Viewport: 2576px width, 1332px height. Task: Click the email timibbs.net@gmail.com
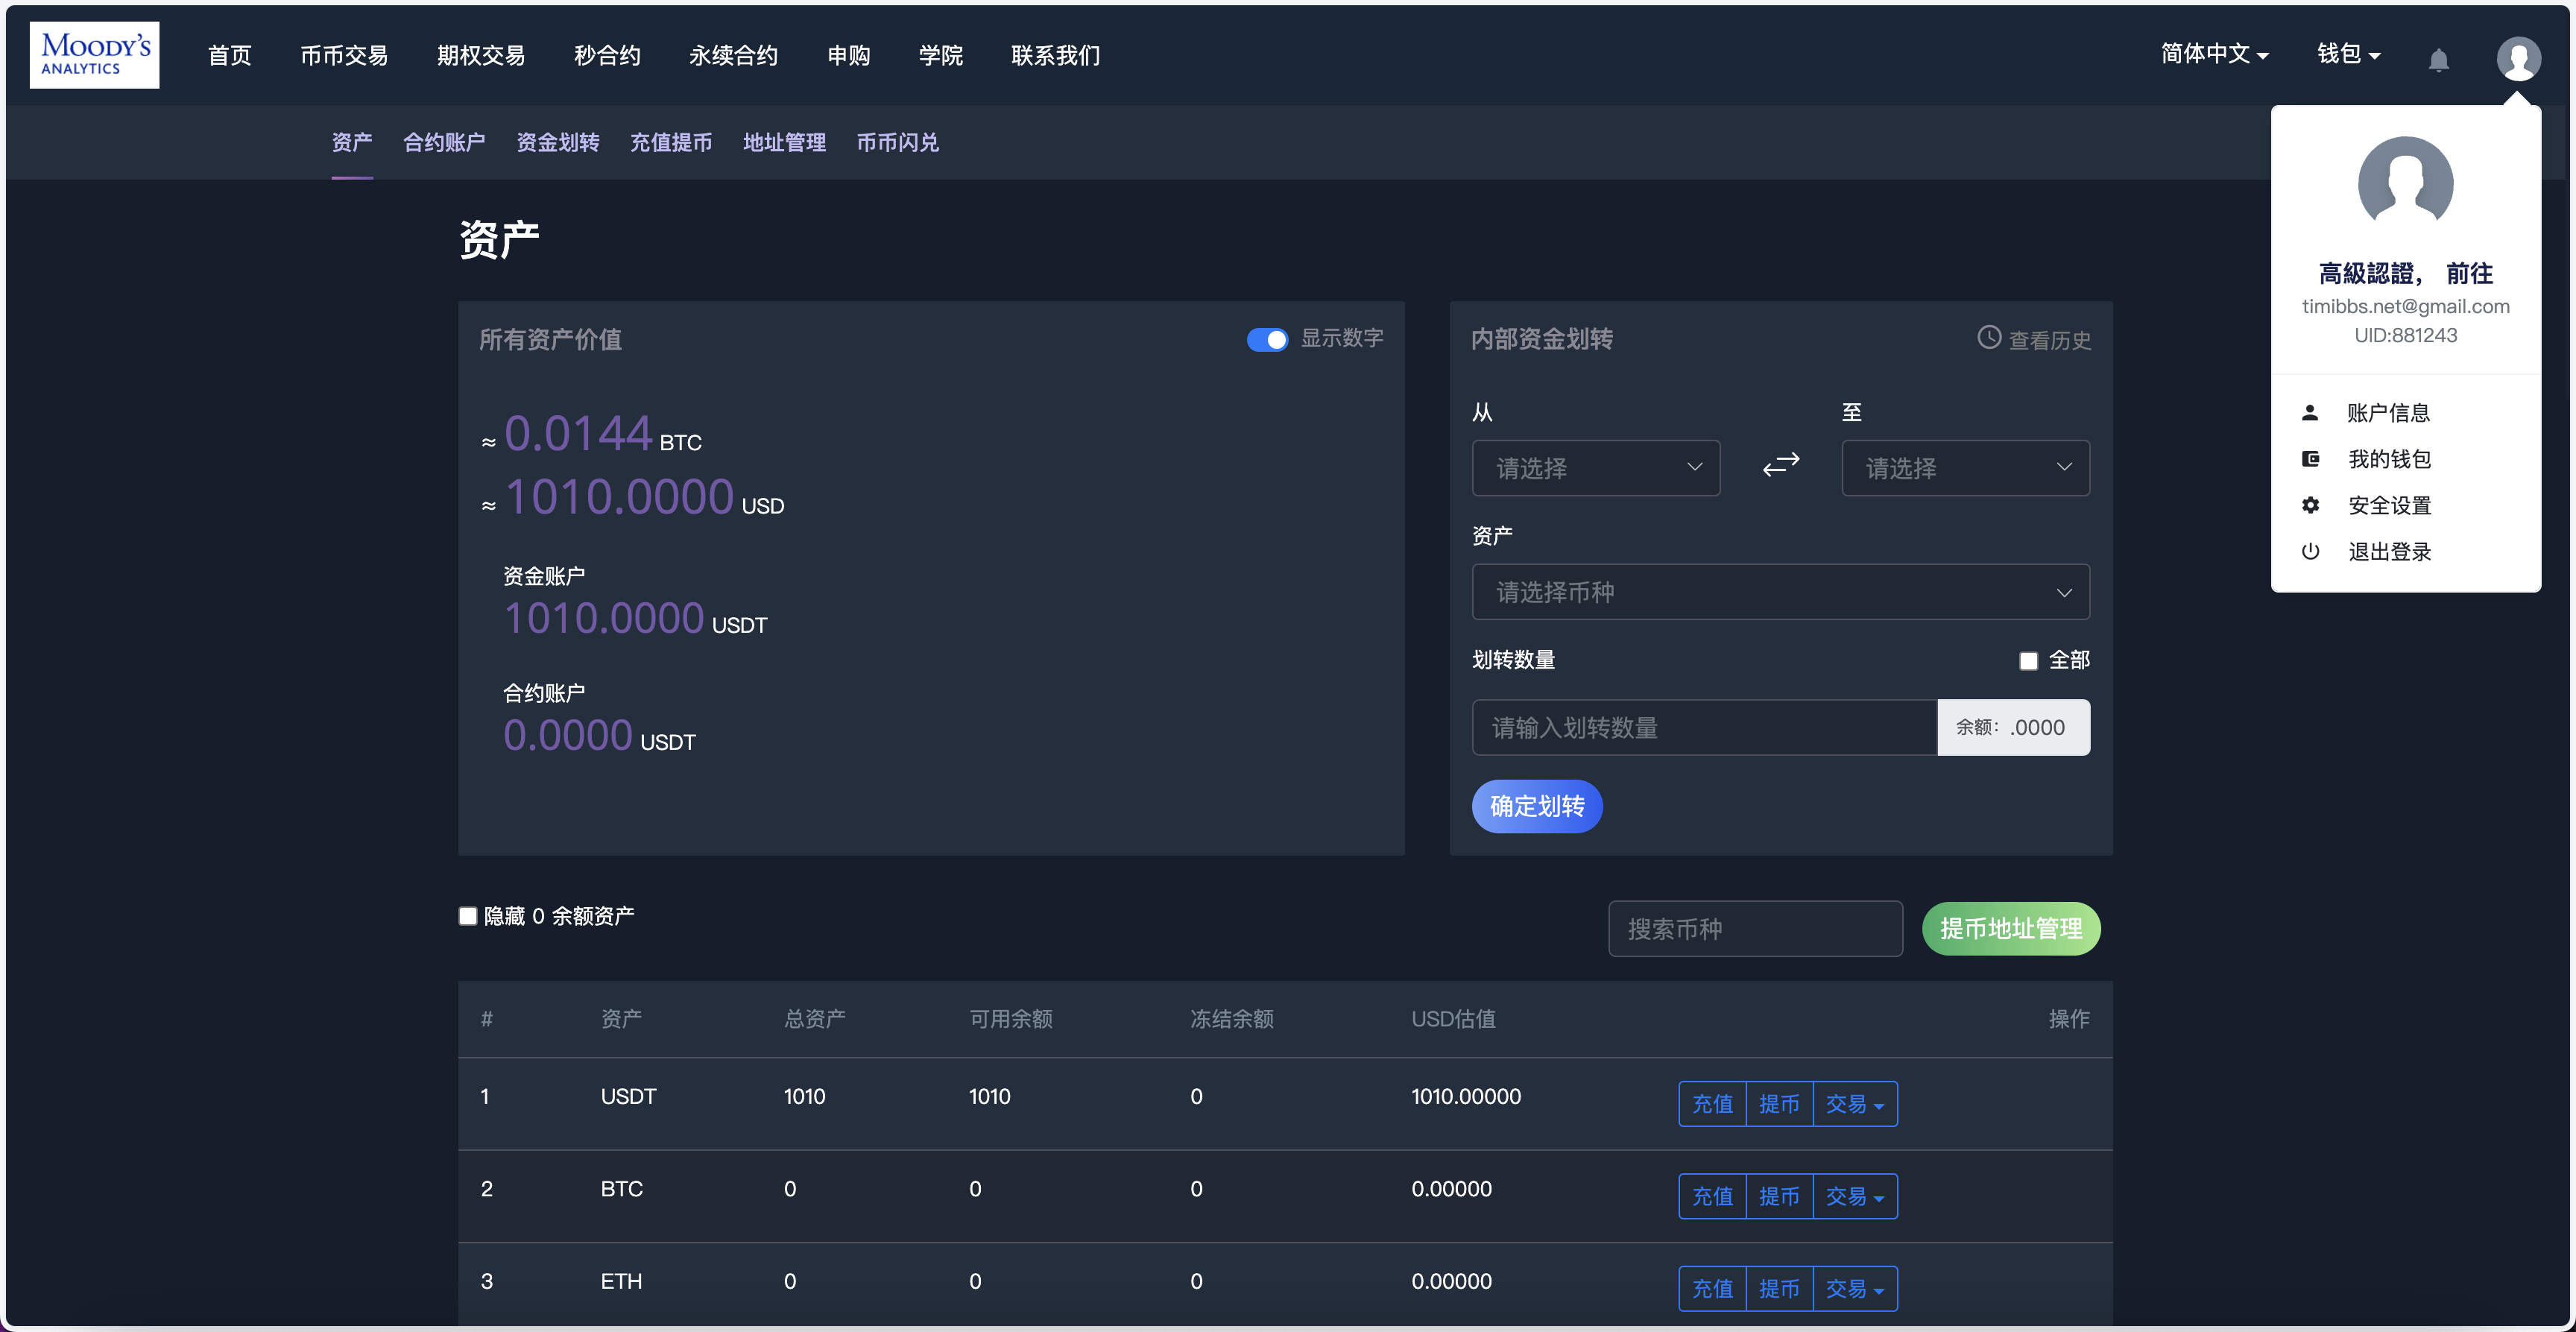coord(2405,306)
